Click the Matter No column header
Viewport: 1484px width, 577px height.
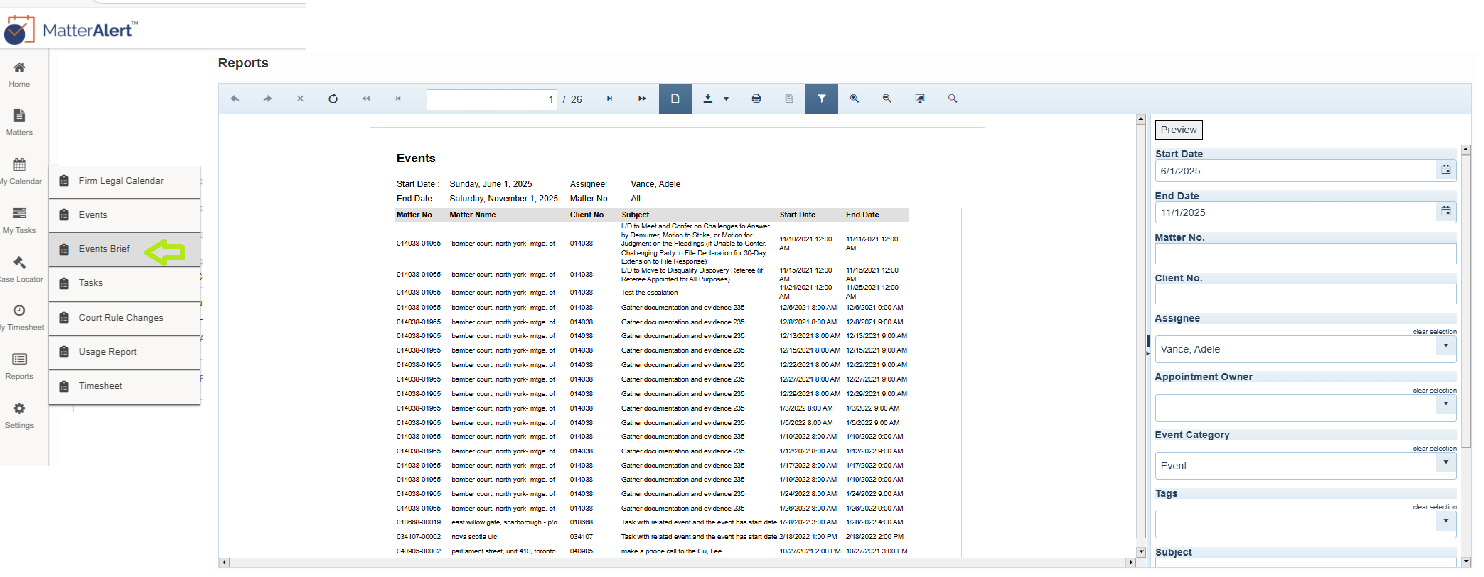coord(415,214)
